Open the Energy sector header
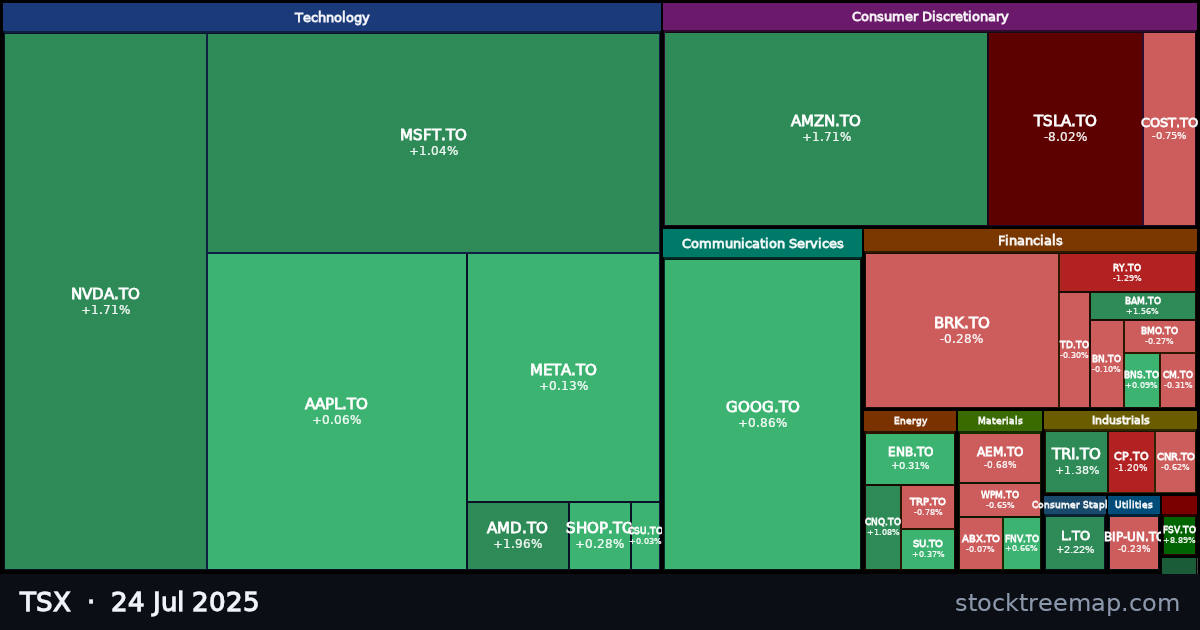This screenshot has width=1200, height=630. tap(910, 421)
